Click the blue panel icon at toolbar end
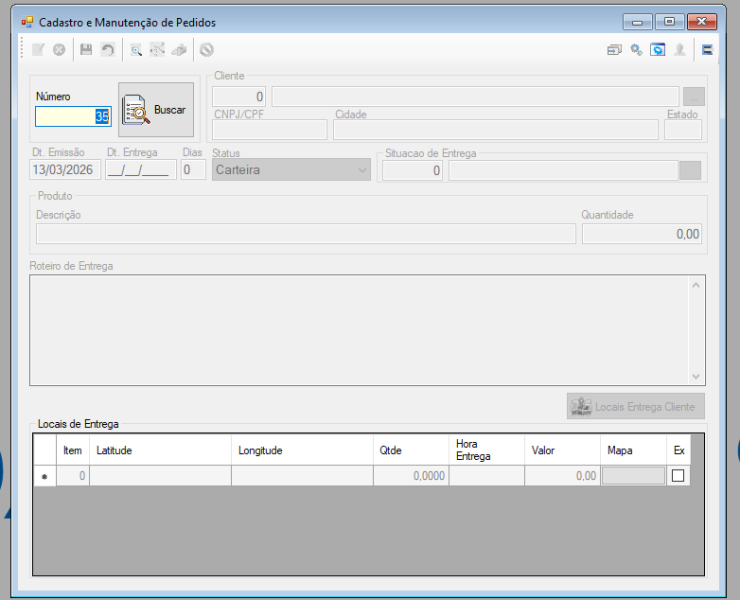 click(707, 50)
